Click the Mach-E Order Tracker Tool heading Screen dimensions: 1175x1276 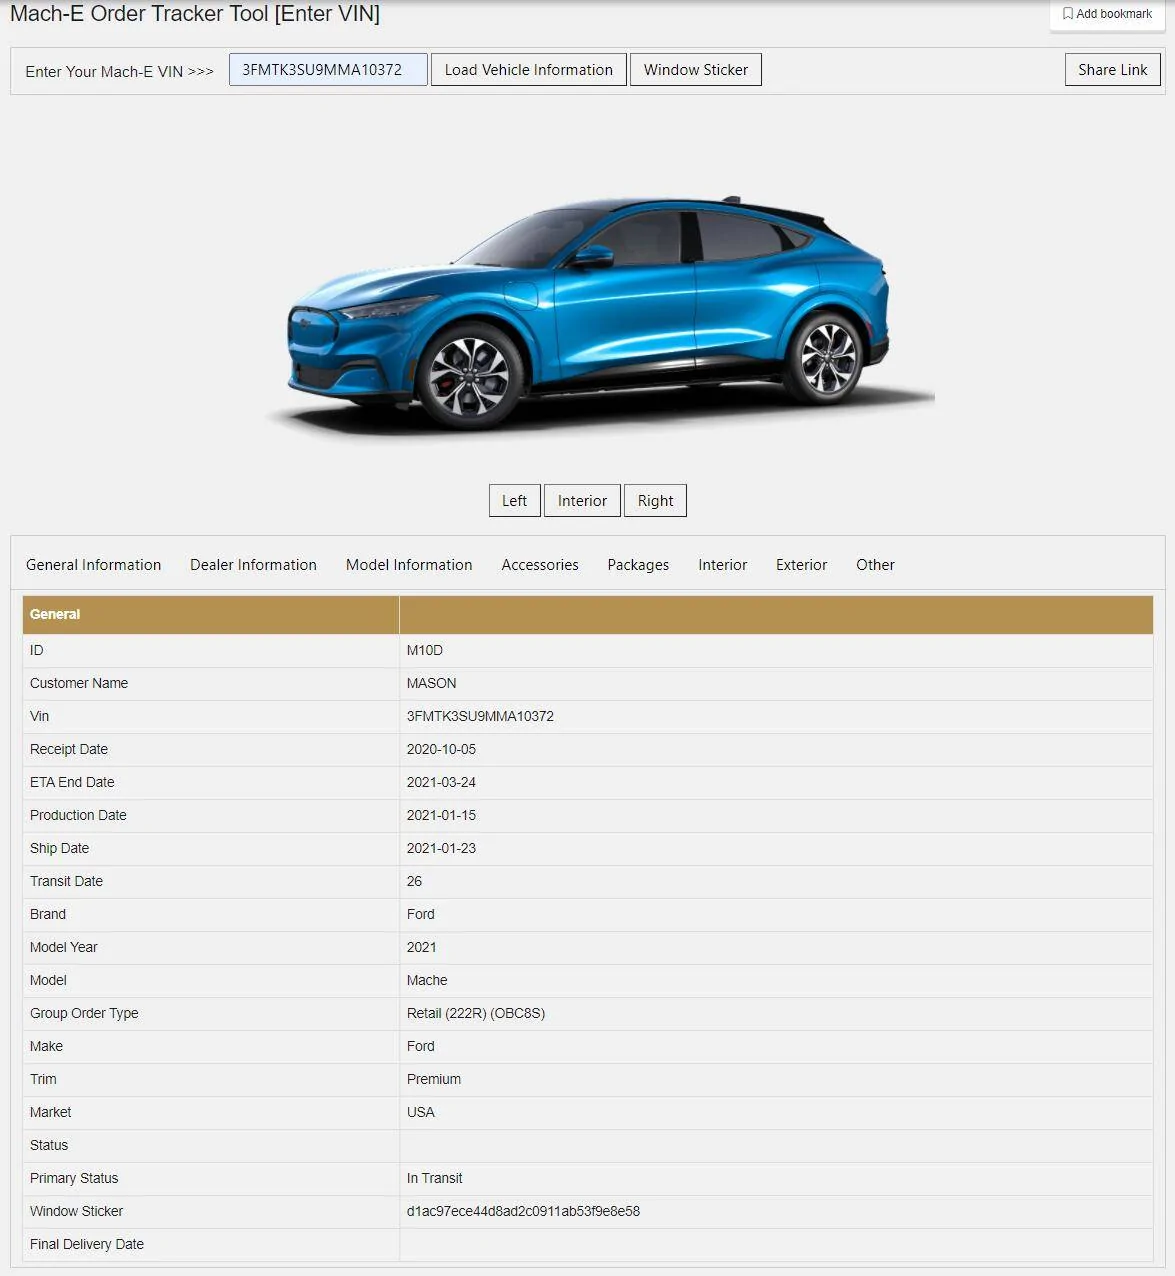(x=195, y=14)
